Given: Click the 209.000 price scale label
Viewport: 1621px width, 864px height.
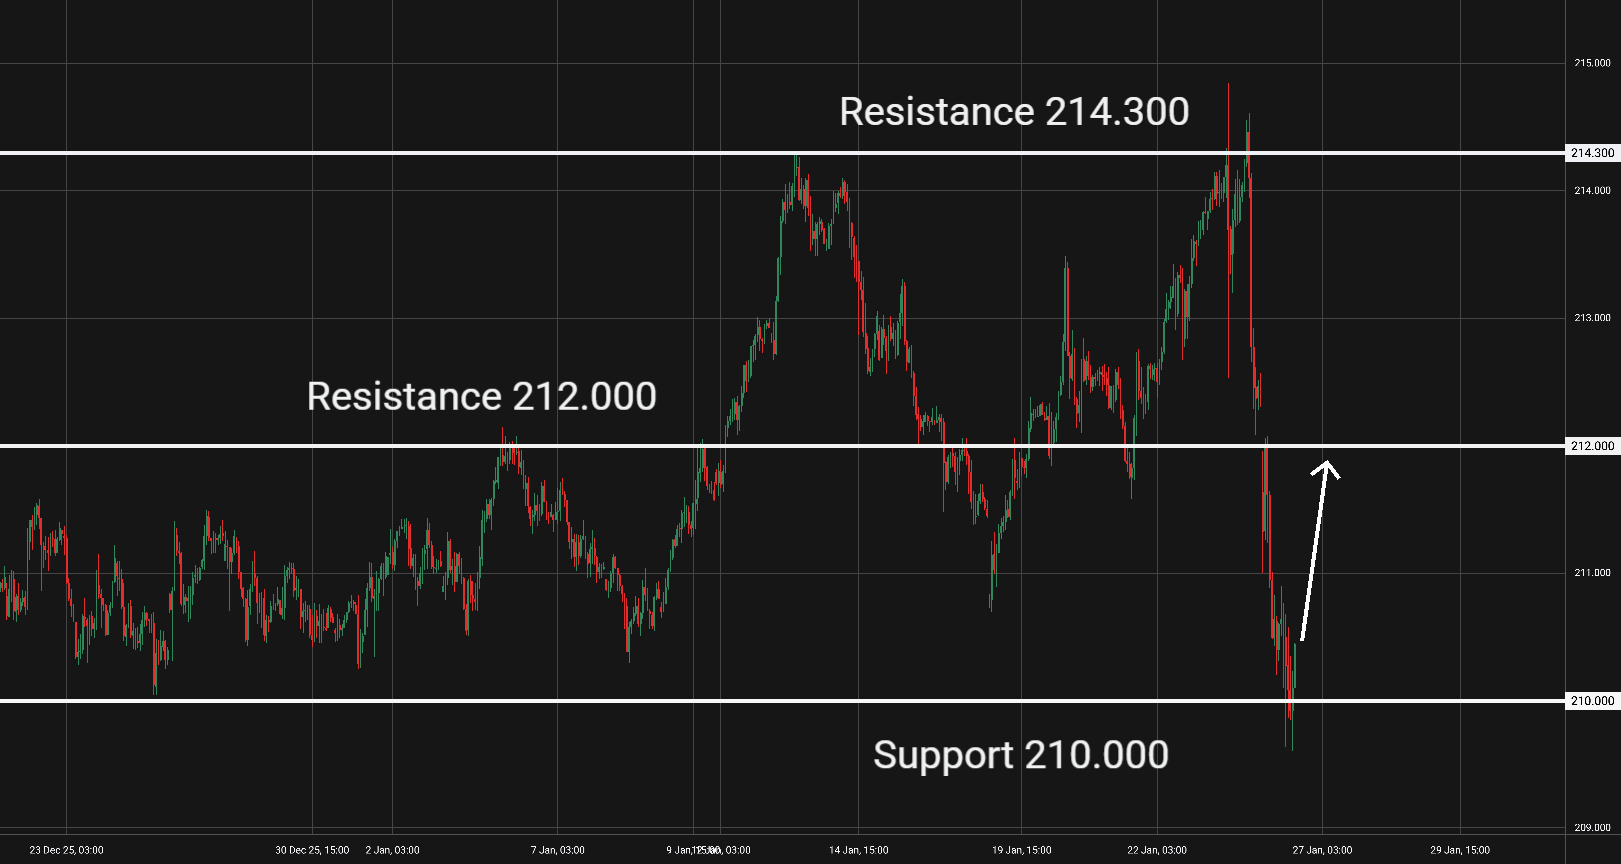Looking at the screenshot, I should tap(1592, 828).
